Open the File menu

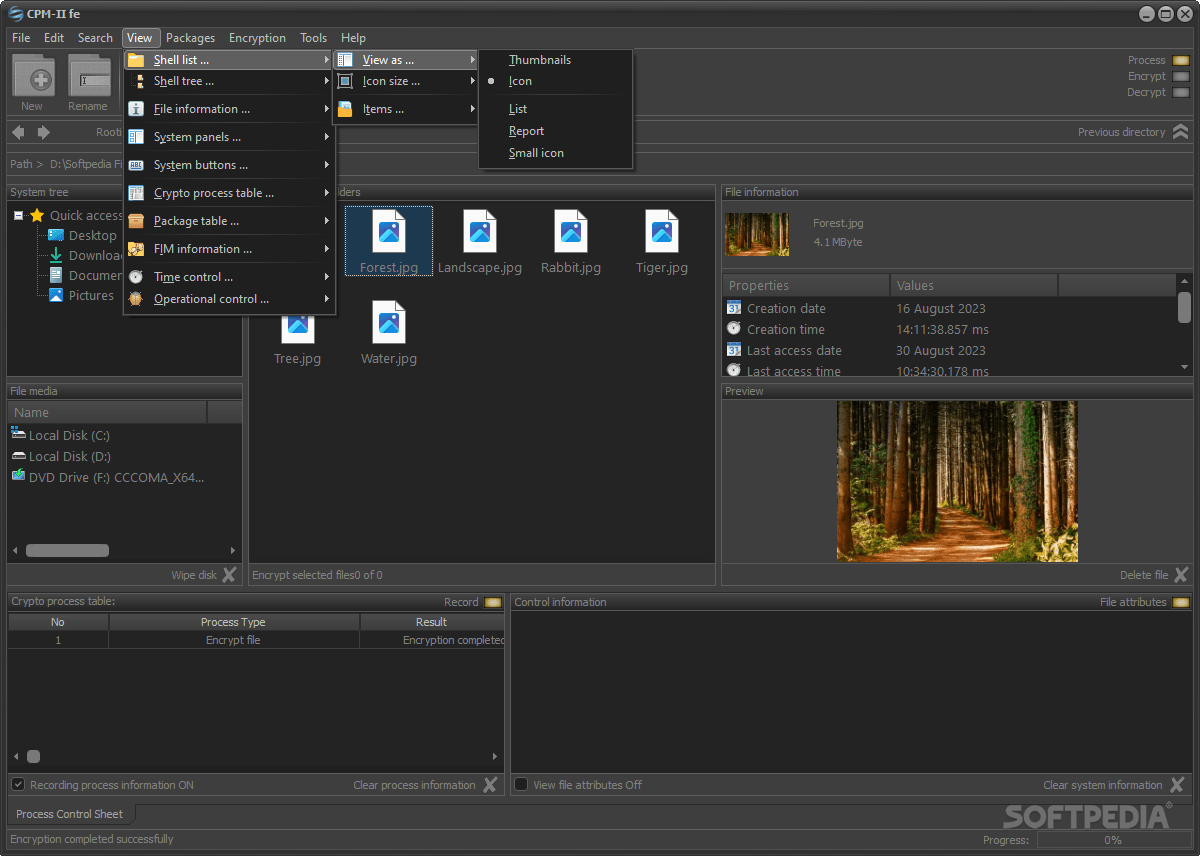21,38
